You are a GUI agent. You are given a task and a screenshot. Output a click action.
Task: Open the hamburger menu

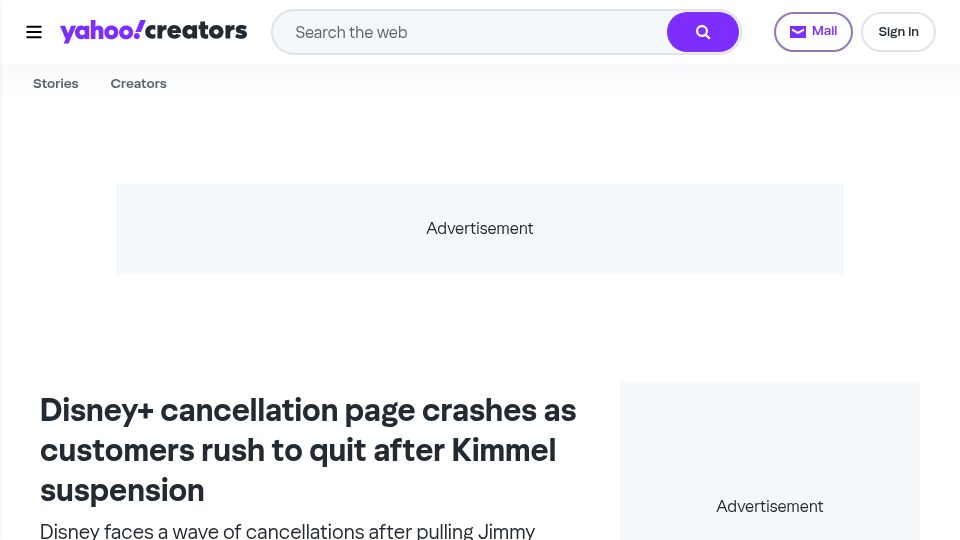point(34,32)
